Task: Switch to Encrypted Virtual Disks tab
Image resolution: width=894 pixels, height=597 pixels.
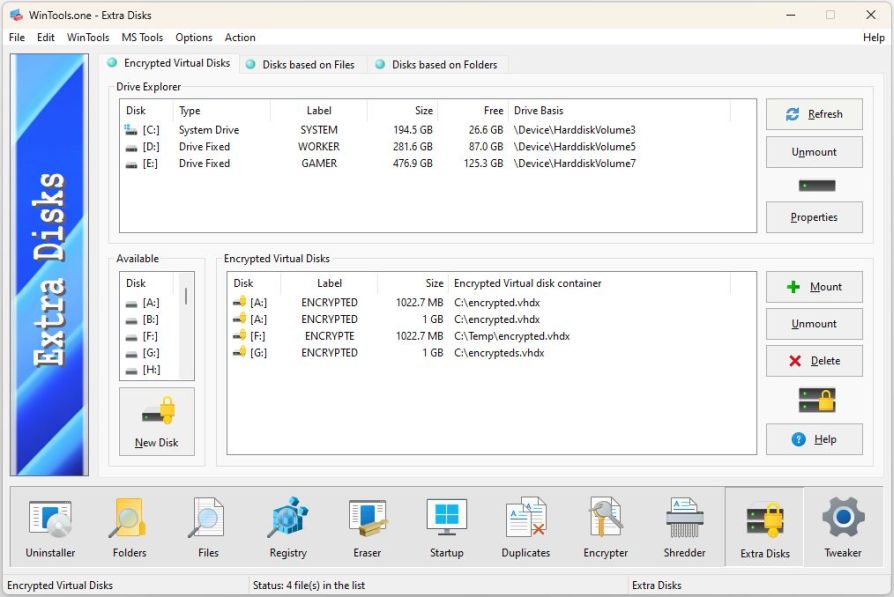Action: pyautogui.click(x=169, y=63)
